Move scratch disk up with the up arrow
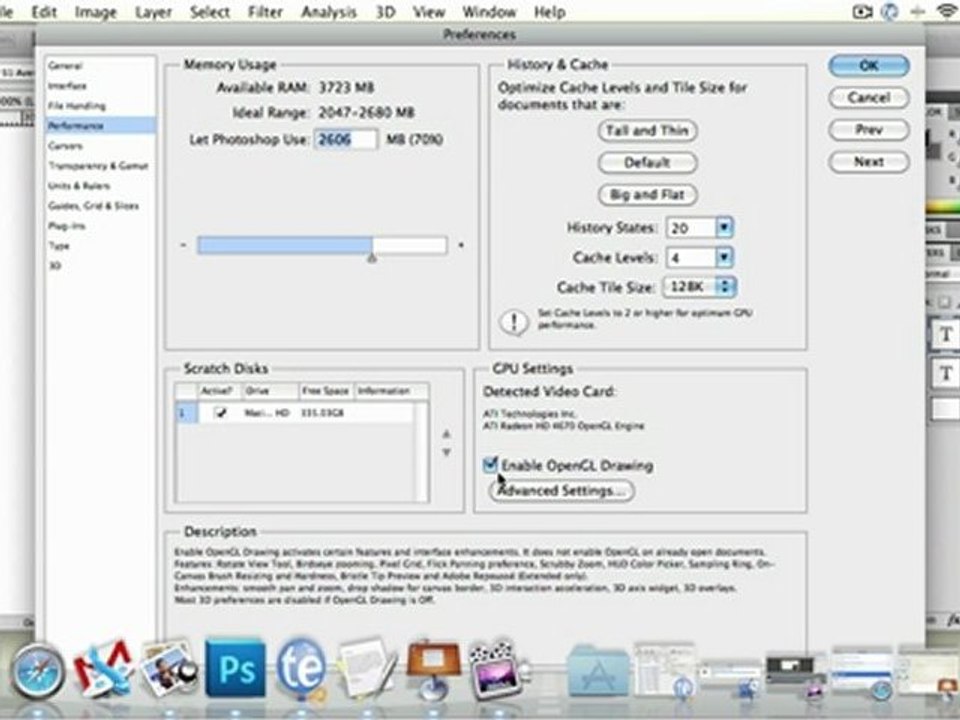The height and width of the screenshot is (720, 960). click(x=446, y=433)
